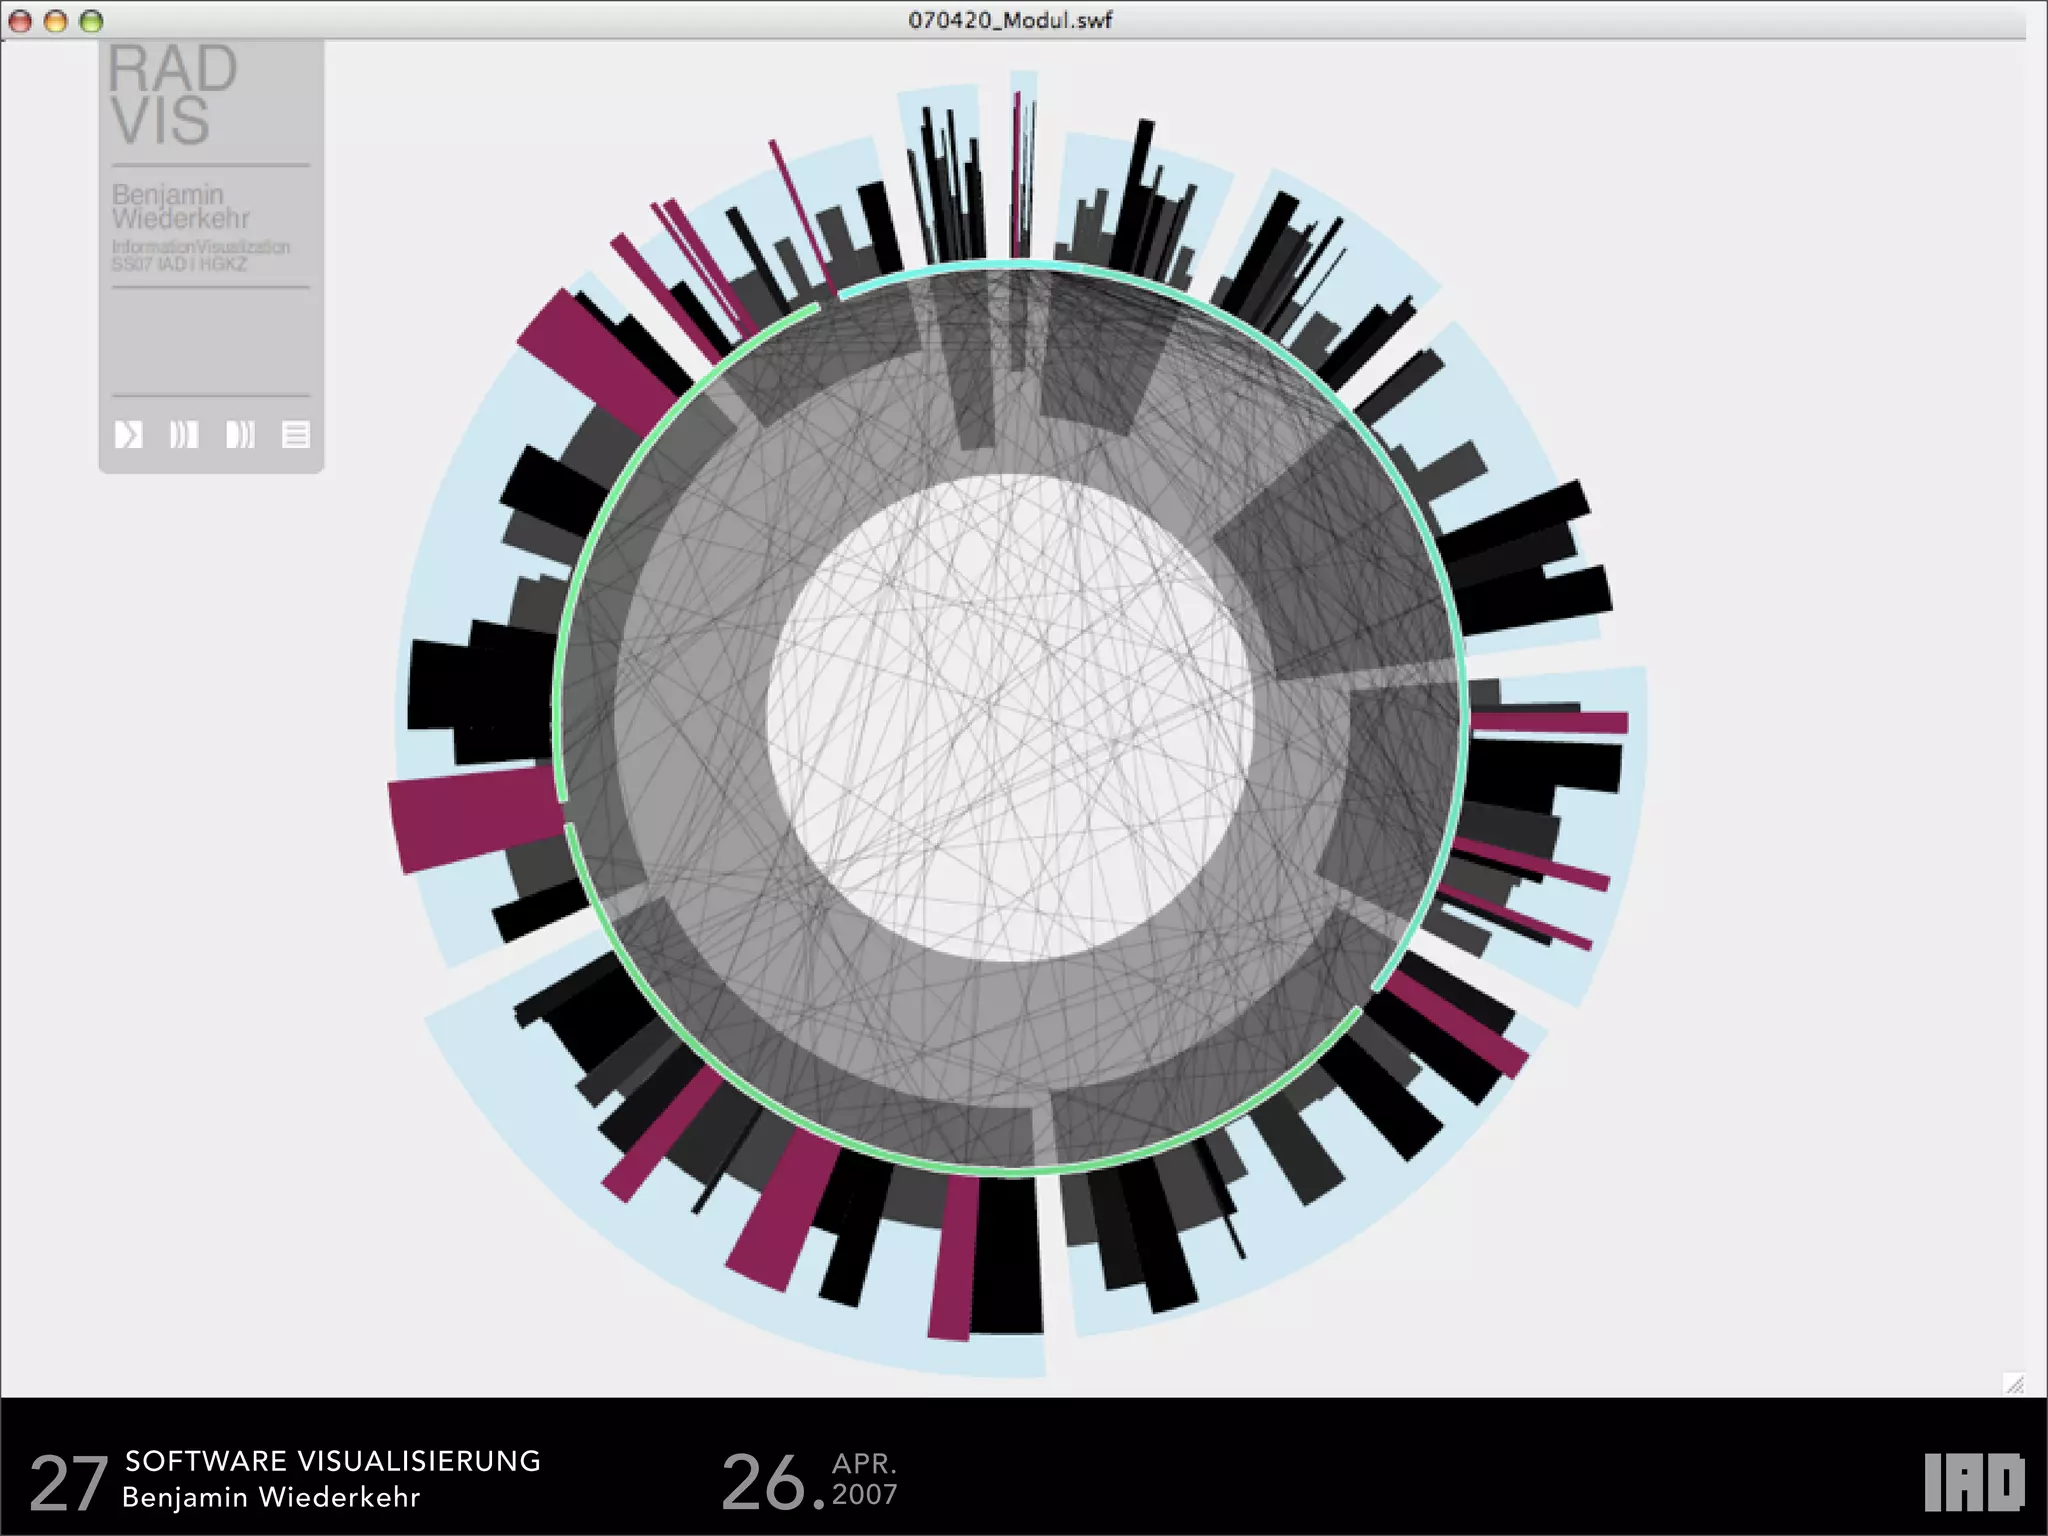Click the white inner circle of the chart

(1010, 717)
